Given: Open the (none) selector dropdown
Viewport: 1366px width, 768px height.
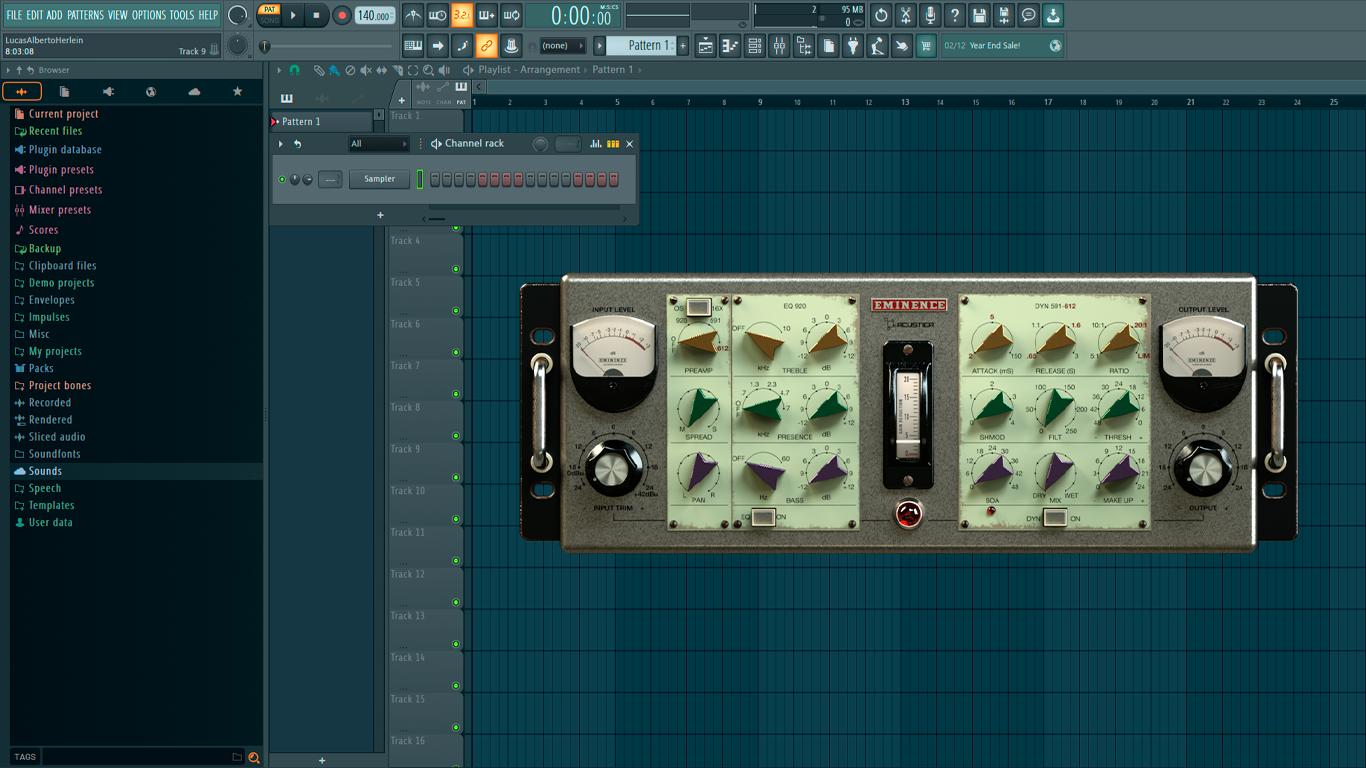Looking at the screenshot, I should pyautogui.click(x=563, y=45).
